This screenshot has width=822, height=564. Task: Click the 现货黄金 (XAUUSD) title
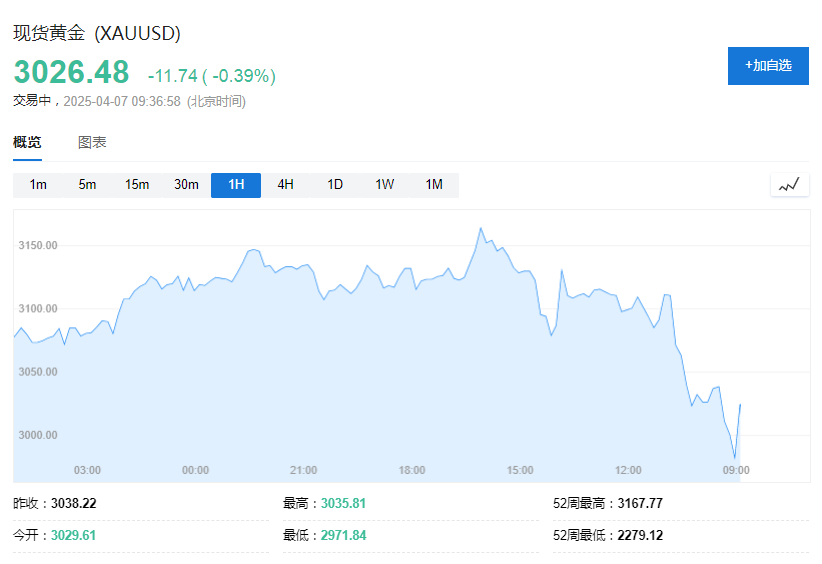[x=96, y=33]
